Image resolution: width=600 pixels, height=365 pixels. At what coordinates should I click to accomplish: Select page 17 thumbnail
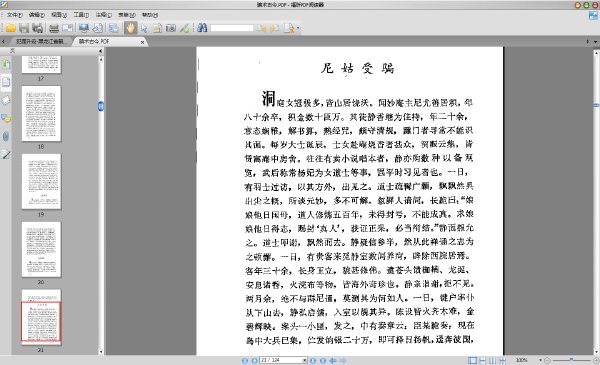pos(41,64)
